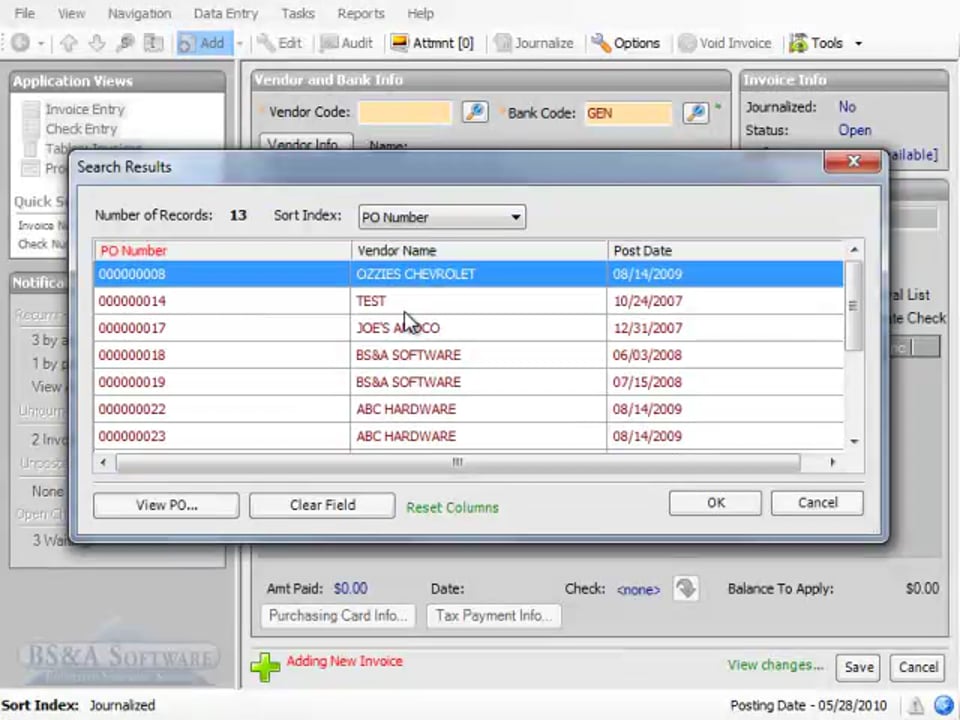The height and width of the screenshot is (720, 960).
Task: Click horizontal scrollbar right arrow
Action: (x=833, y=462)
